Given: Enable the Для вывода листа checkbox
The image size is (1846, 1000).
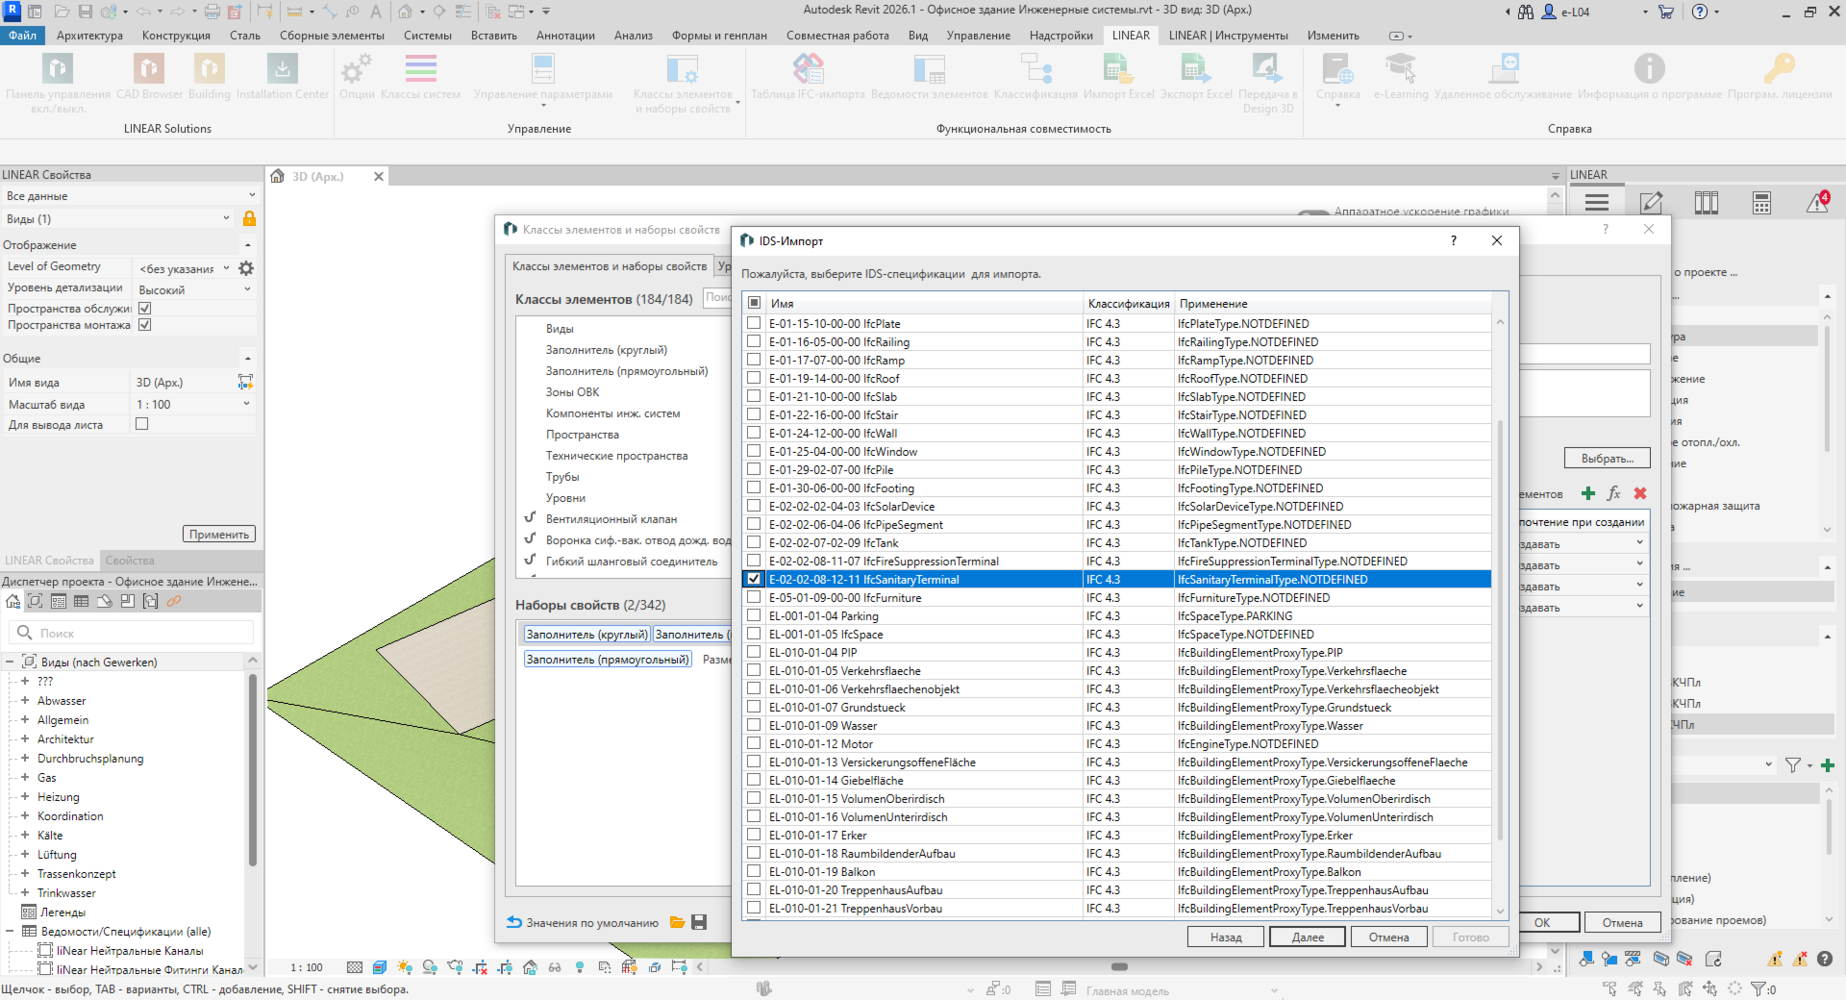Looking at the screenshot, I should tap(142, 424).
